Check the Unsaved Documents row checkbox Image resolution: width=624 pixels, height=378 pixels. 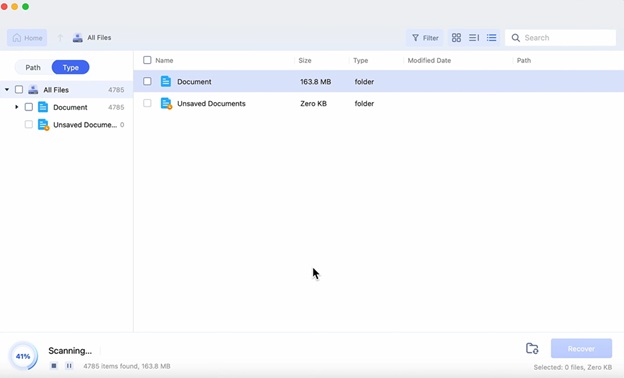147,103
